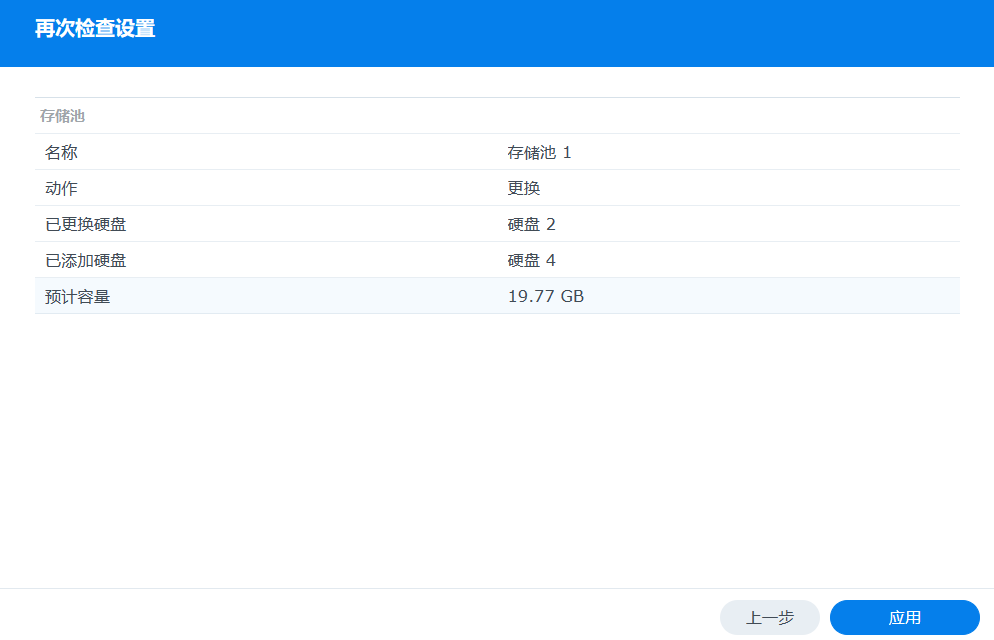This screenshot has height=640, width=994.
Task: Select the 存储池 section header
Action: pos(62,116)
